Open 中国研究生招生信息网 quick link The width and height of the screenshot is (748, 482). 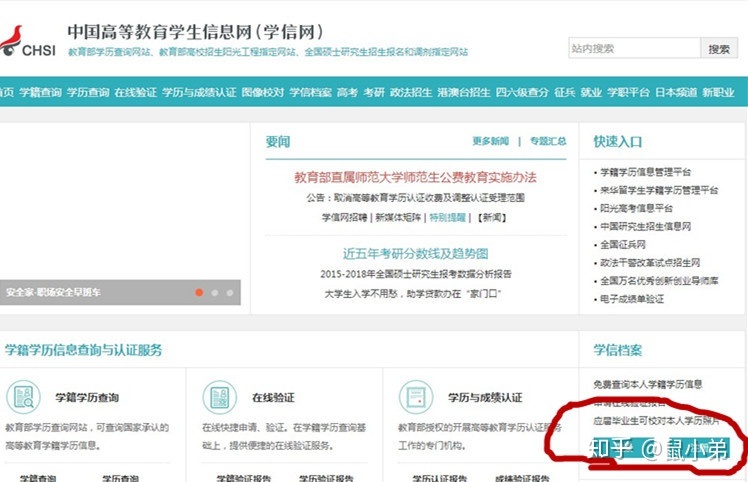point(645,226)
